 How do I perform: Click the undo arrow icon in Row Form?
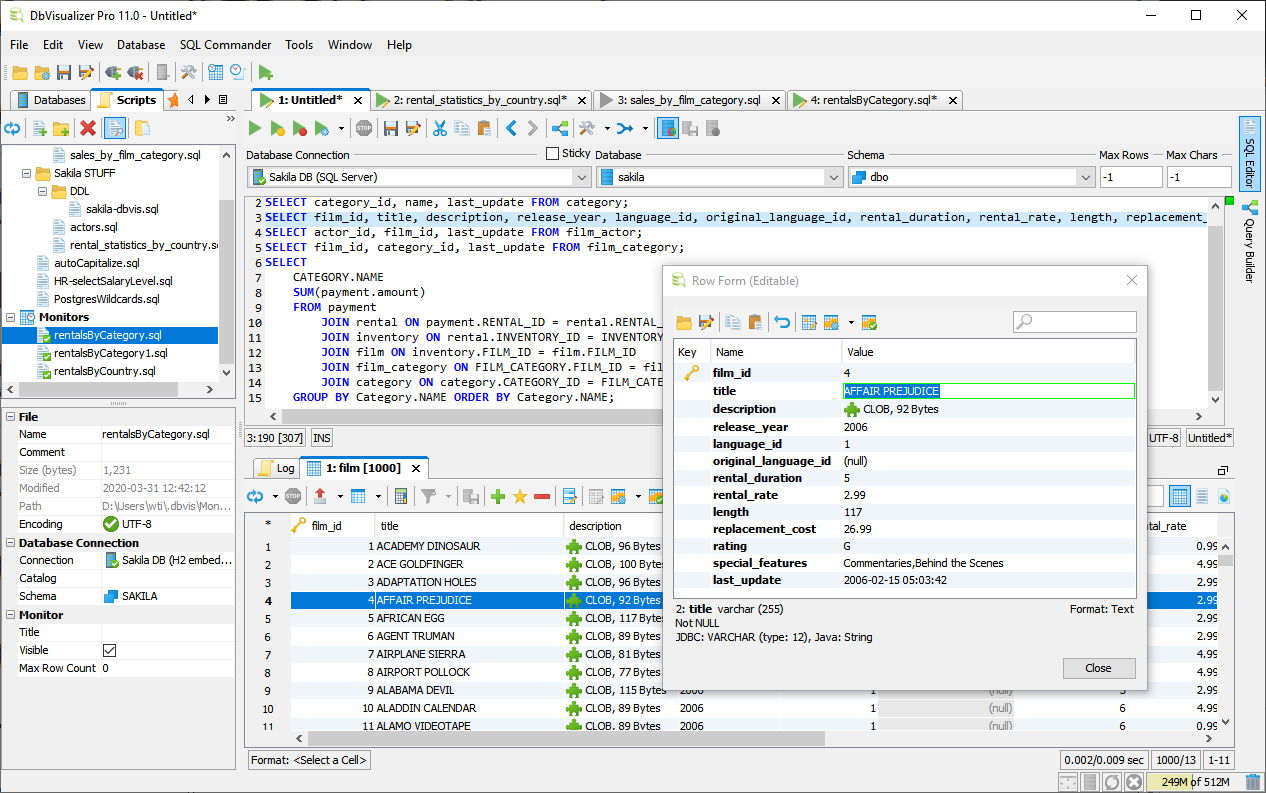point(782,322)
